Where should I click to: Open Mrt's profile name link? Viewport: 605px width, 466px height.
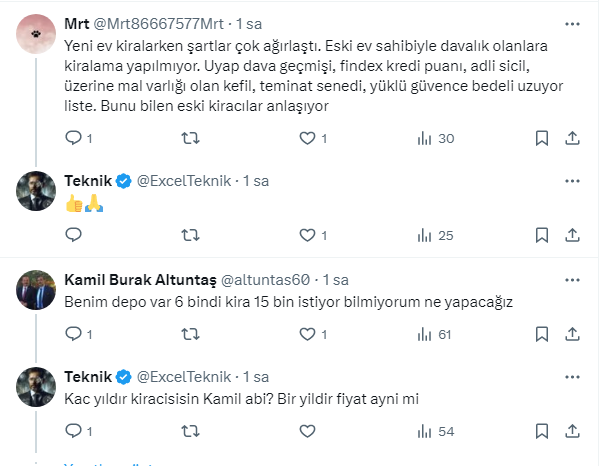[76, 21]
